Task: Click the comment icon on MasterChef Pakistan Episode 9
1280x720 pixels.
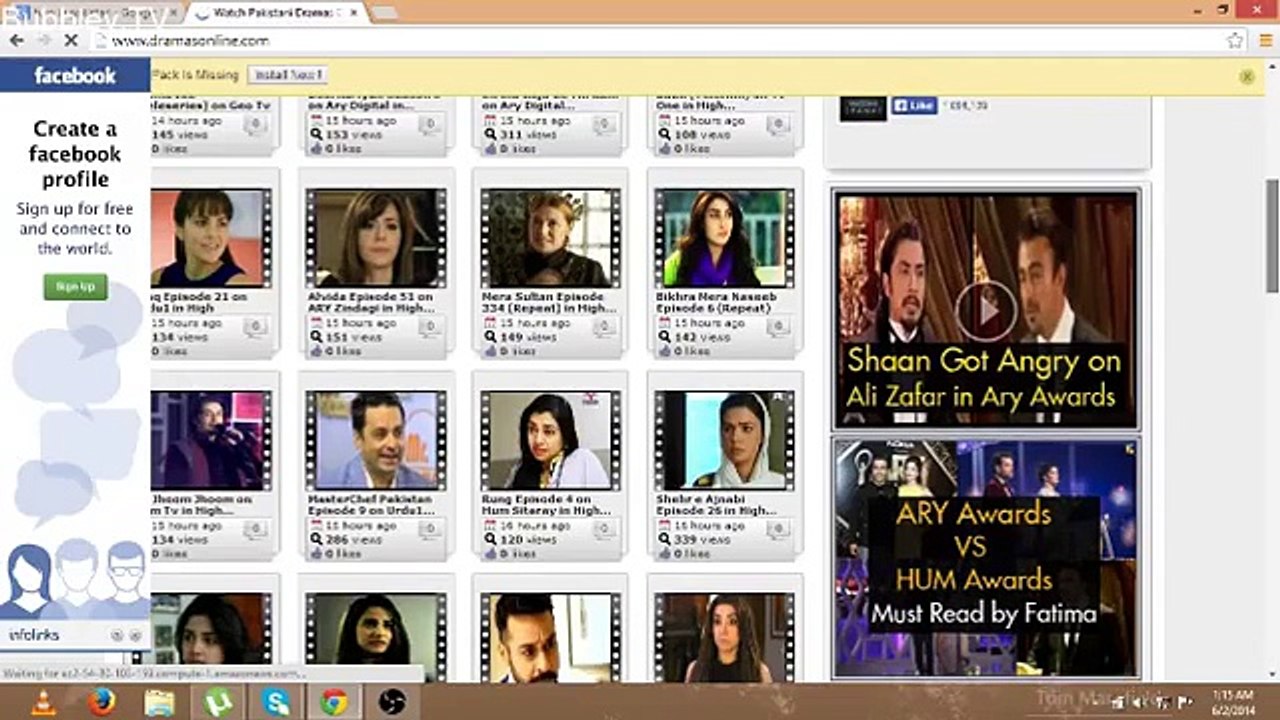Action: [430, 529]
